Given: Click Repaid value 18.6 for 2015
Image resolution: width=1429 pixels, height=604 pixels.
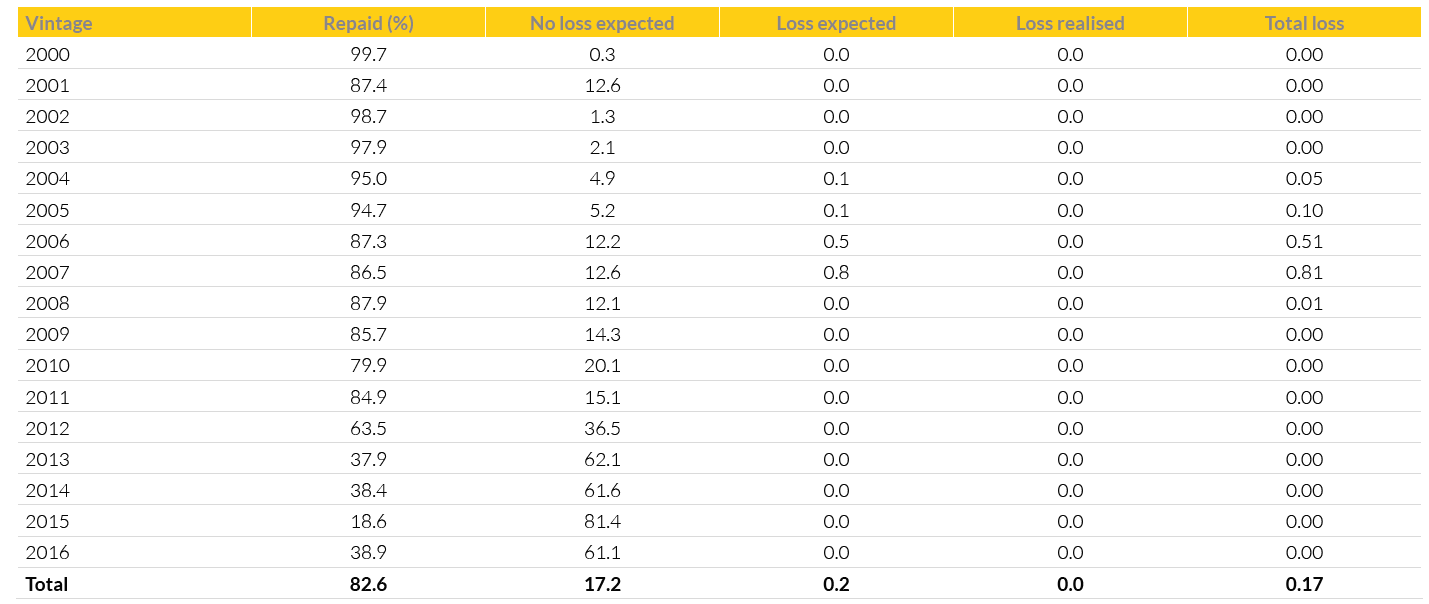Looking at the screenshot, I should [368, 522].
